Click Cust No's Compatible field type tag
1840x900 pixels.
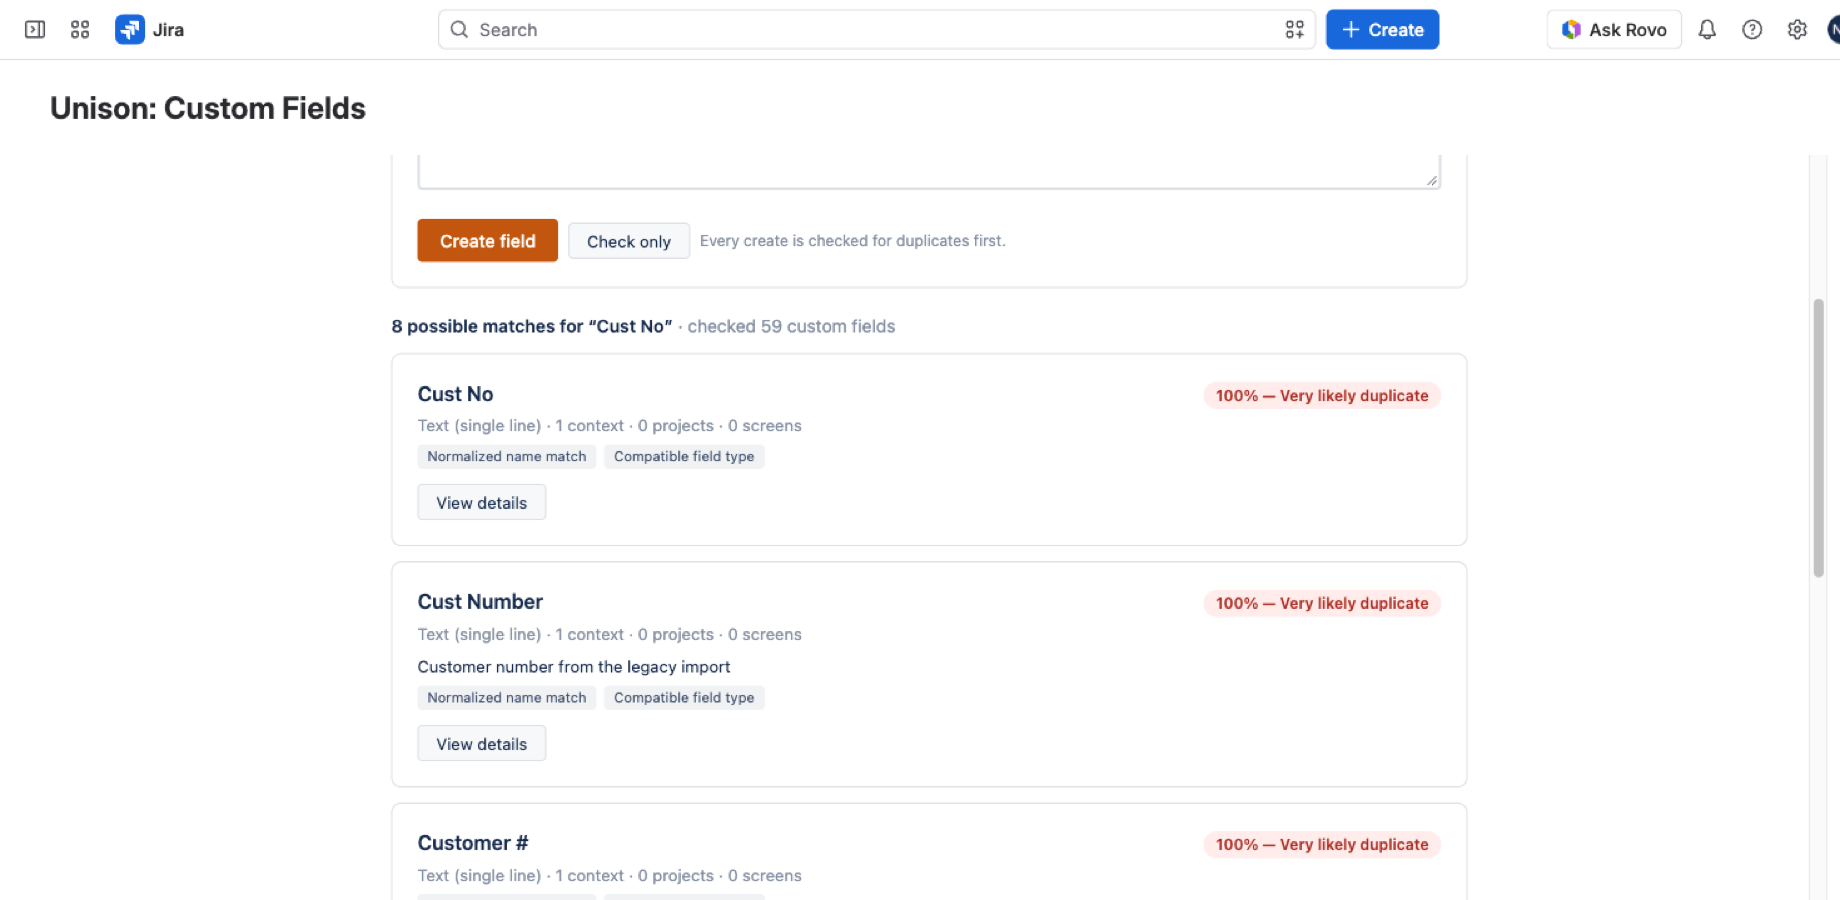click(x=684, y=457)
